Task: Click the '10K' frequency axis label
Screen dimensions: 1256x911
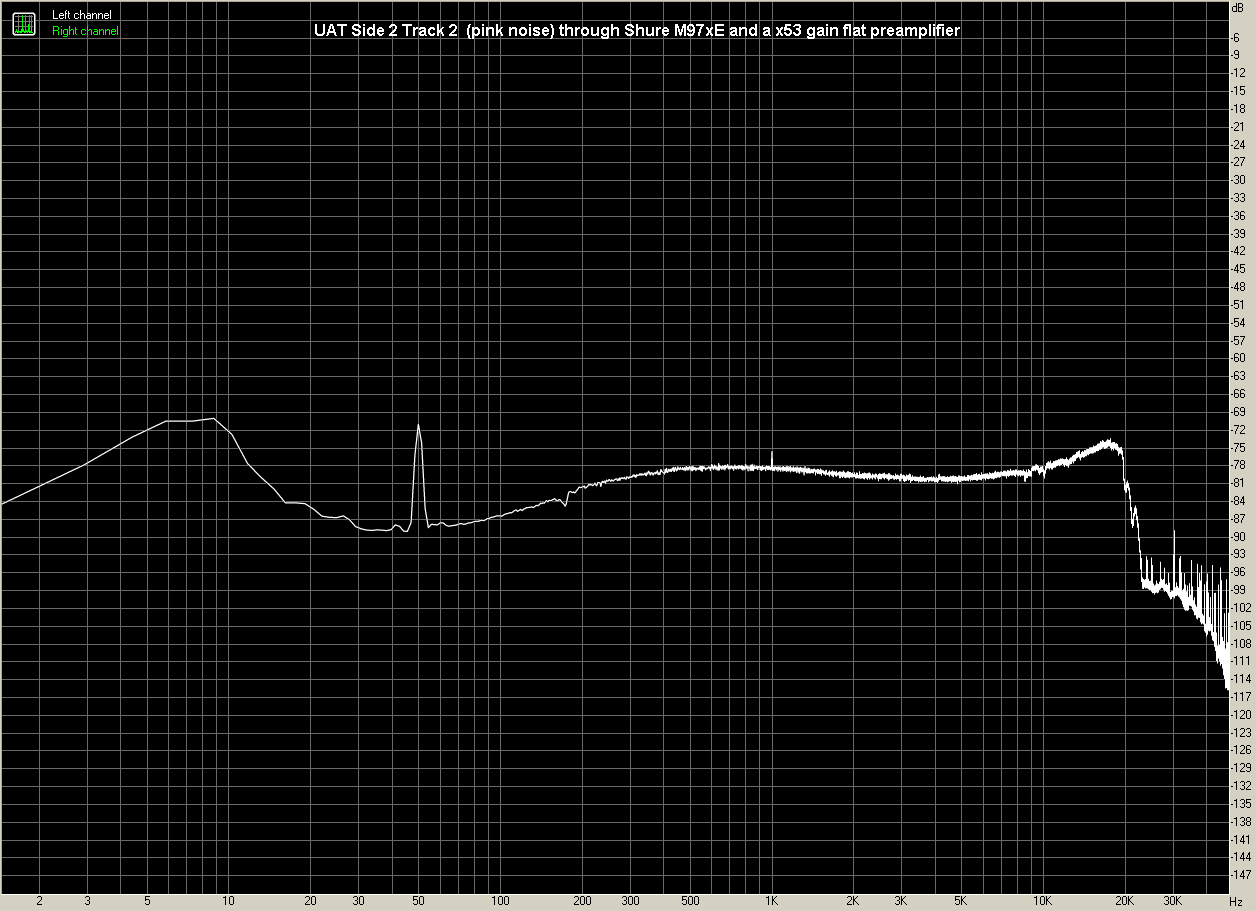Action: pyautogui.click(x=1043, y=901)
